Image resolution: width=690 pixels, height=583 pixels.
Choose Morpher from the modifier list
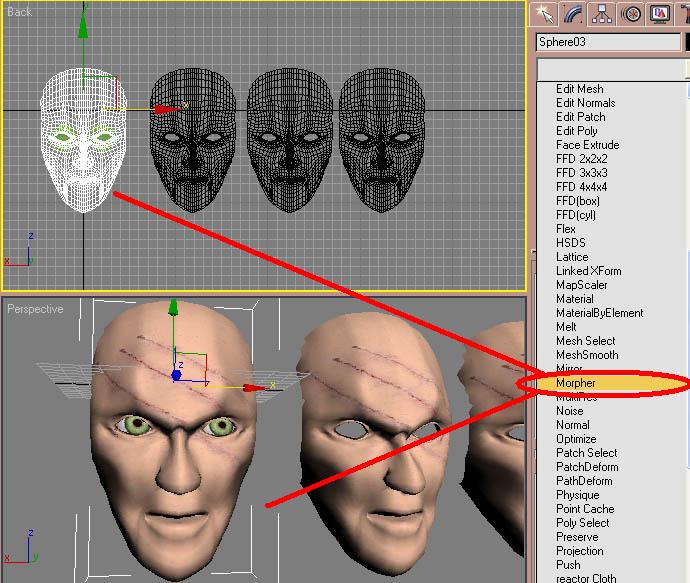[575, 383]
